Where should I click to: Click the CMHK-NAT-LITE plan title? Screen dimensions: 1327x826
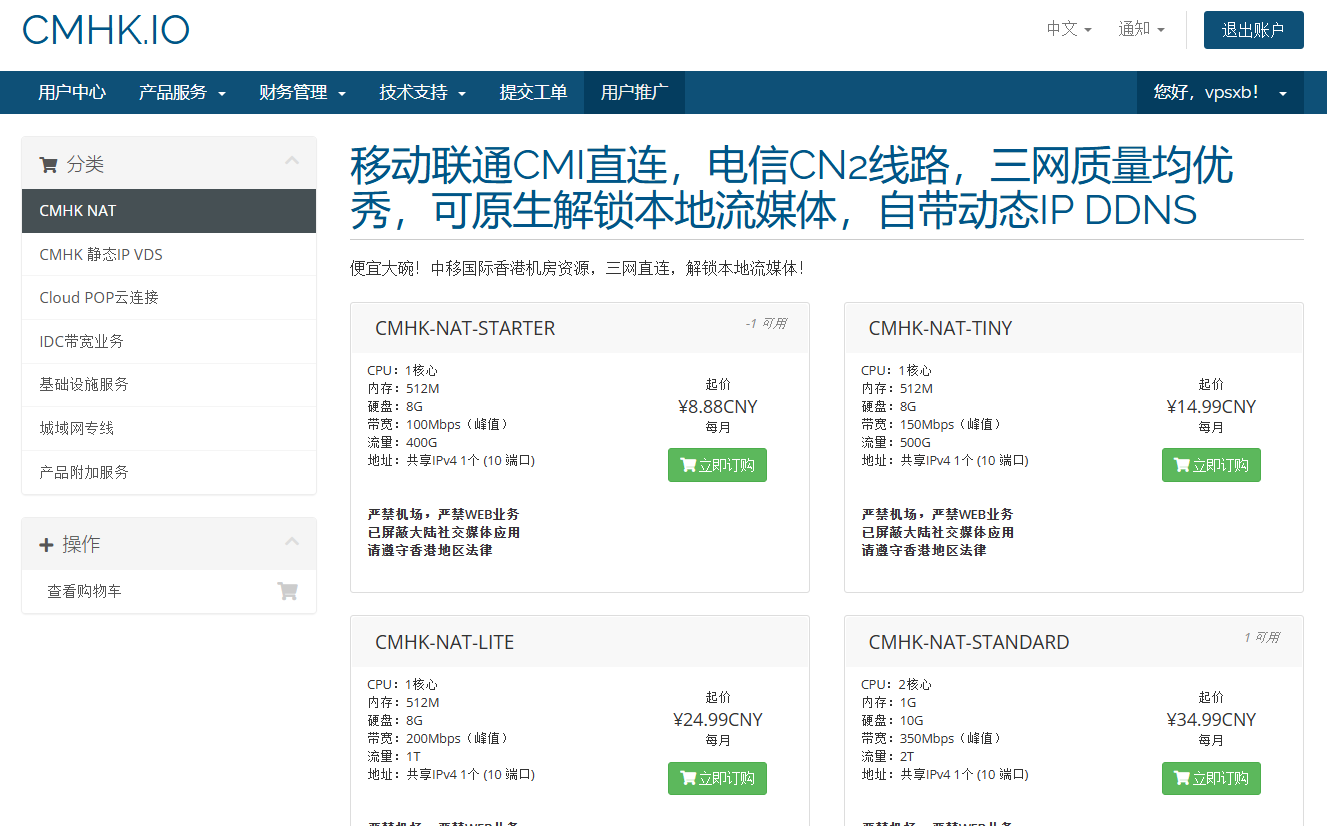tap(444, 642)
